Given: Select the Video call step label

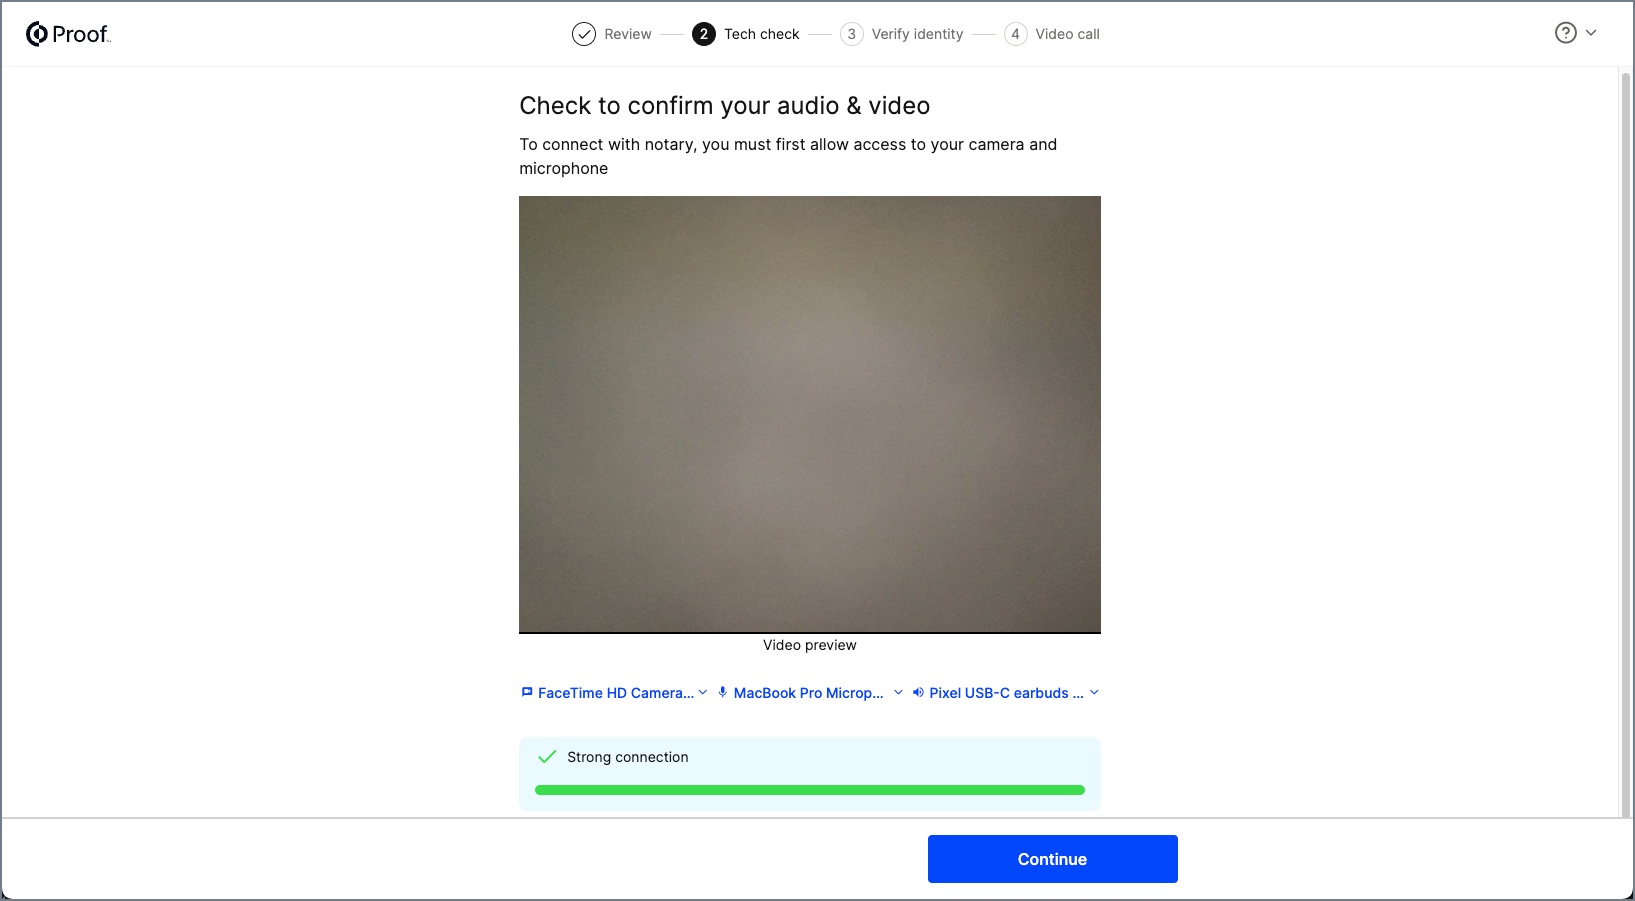Looking at the screenshot, I should coord(1067,34).
